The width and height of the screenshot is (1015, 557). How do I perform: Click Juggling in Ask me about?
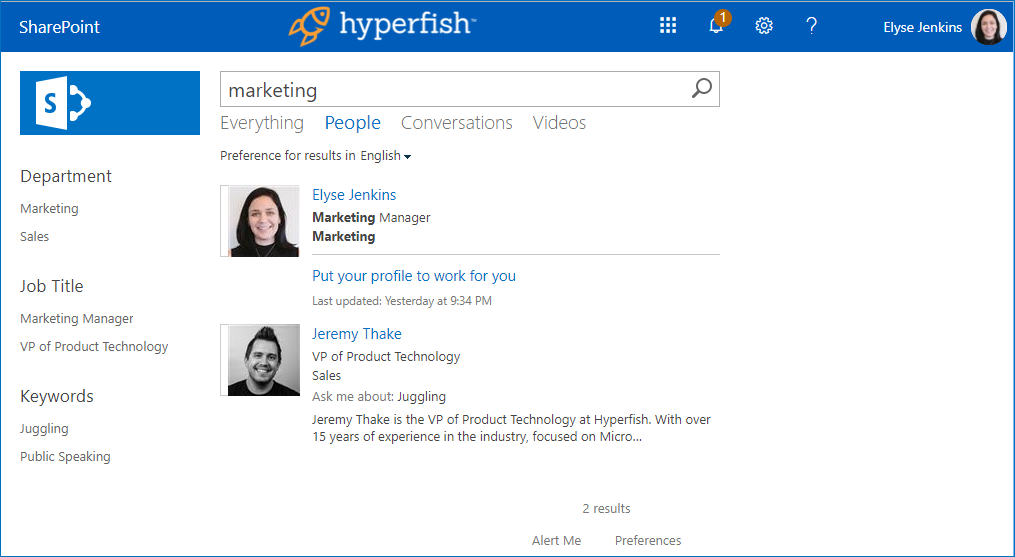click(x=421, y=396)
